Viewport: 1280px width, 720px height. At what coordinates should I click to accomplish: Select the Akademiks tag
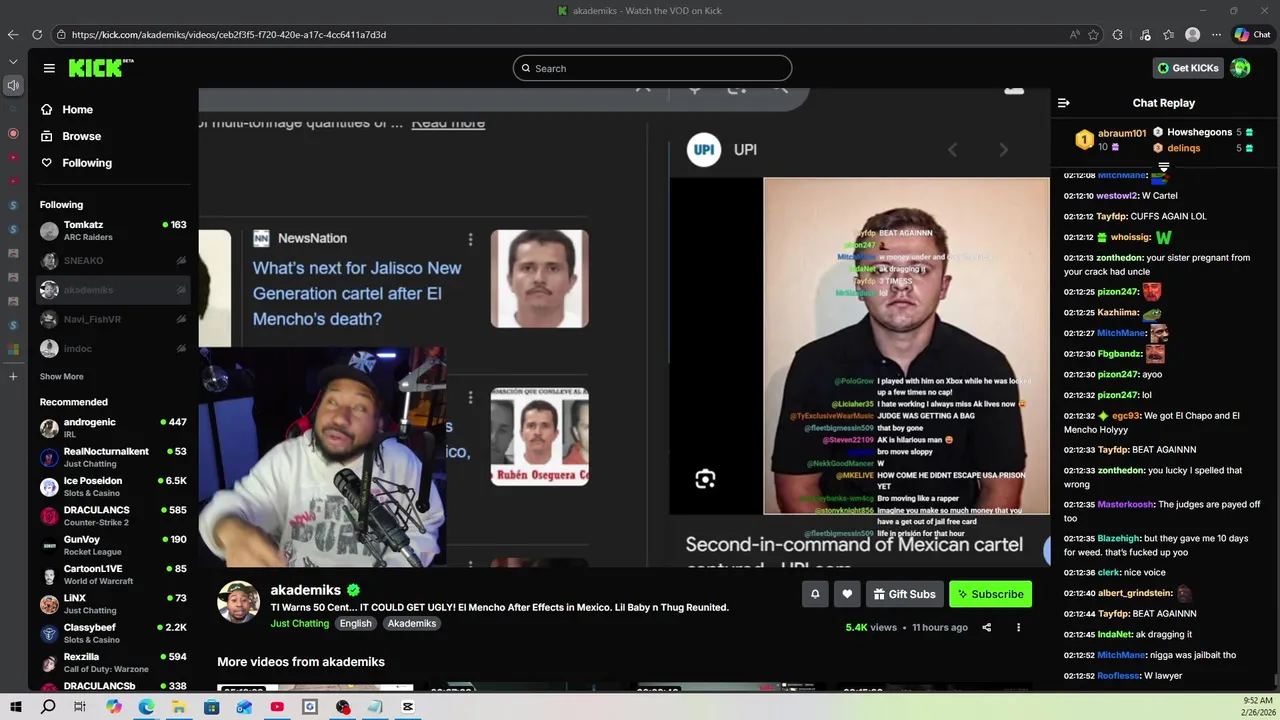point(412,623)
